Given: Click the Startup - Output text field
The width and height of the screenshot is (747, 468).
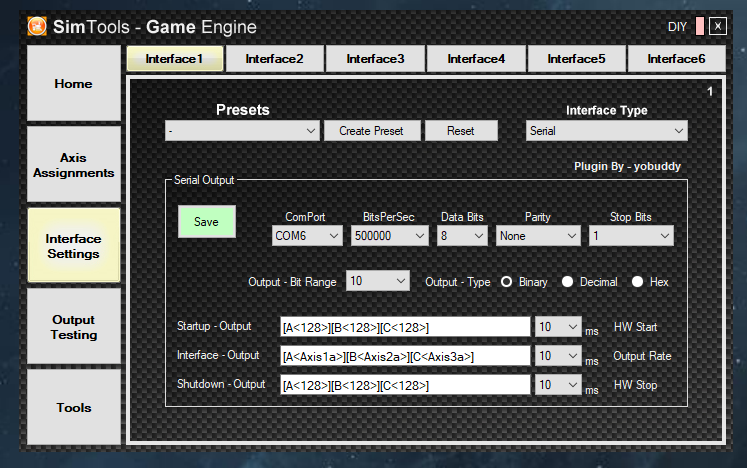Looking at the screenshot, I should tap(405, 327).
